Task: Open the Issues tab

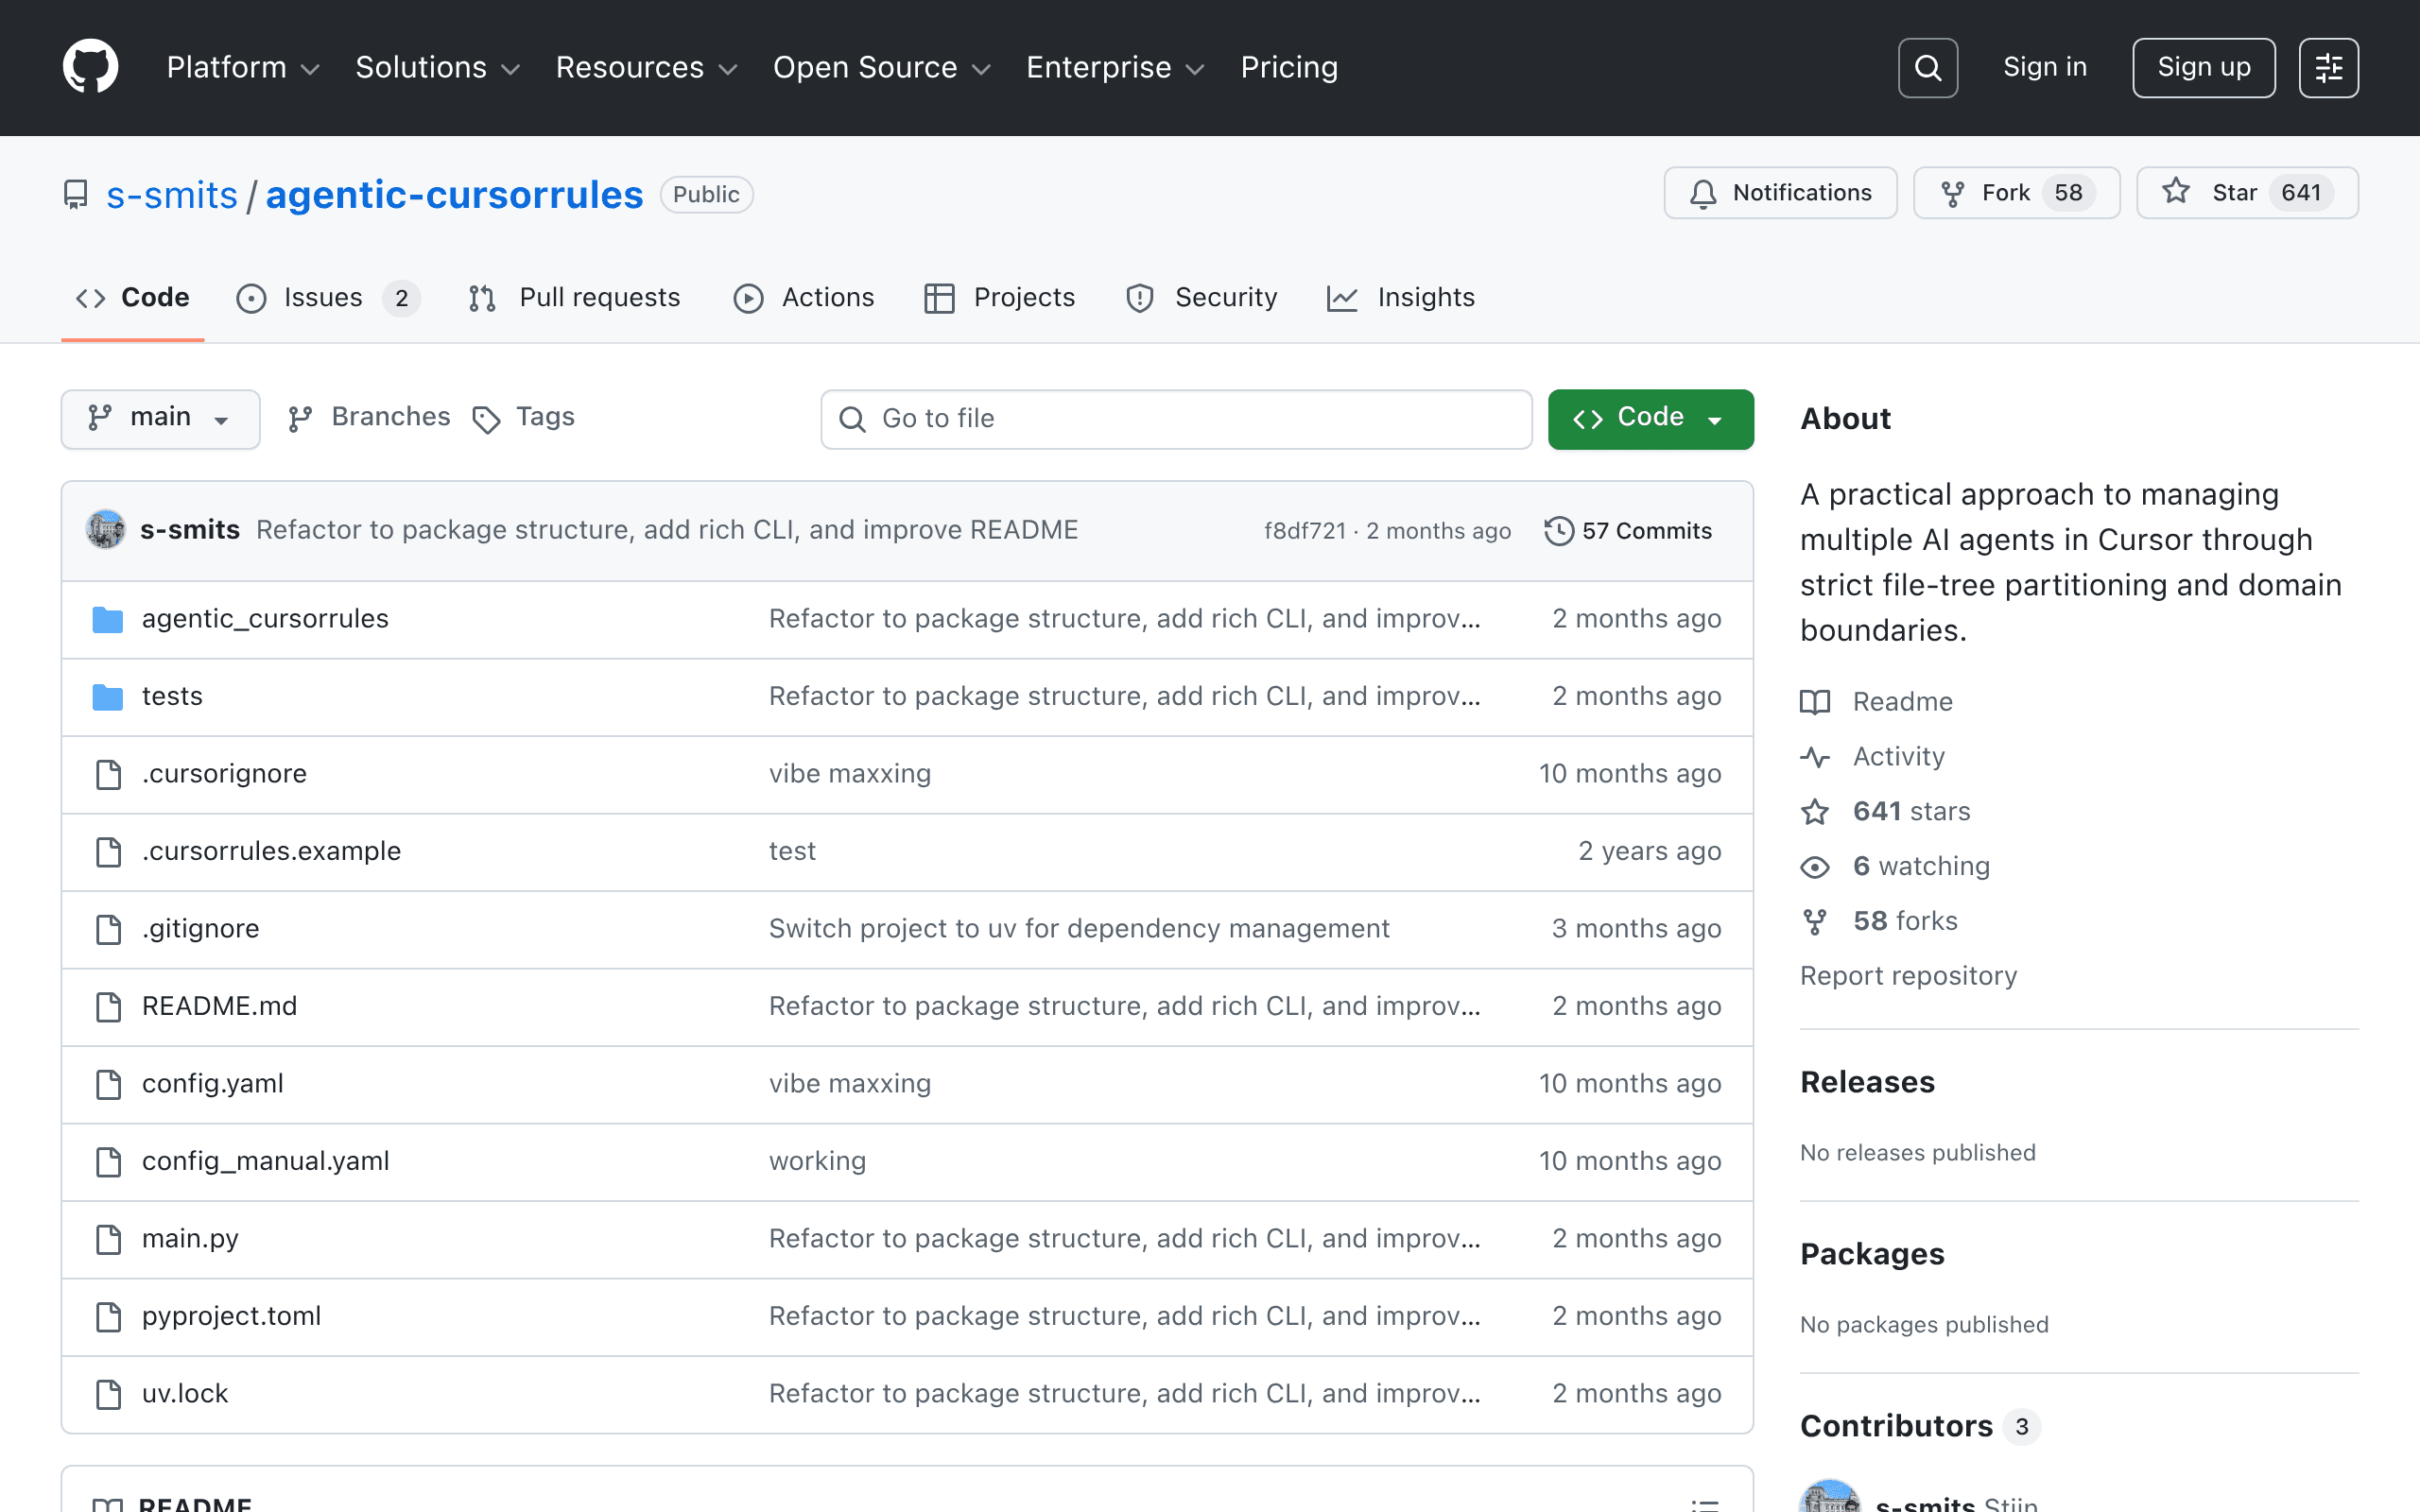Action: pos(328,298)
